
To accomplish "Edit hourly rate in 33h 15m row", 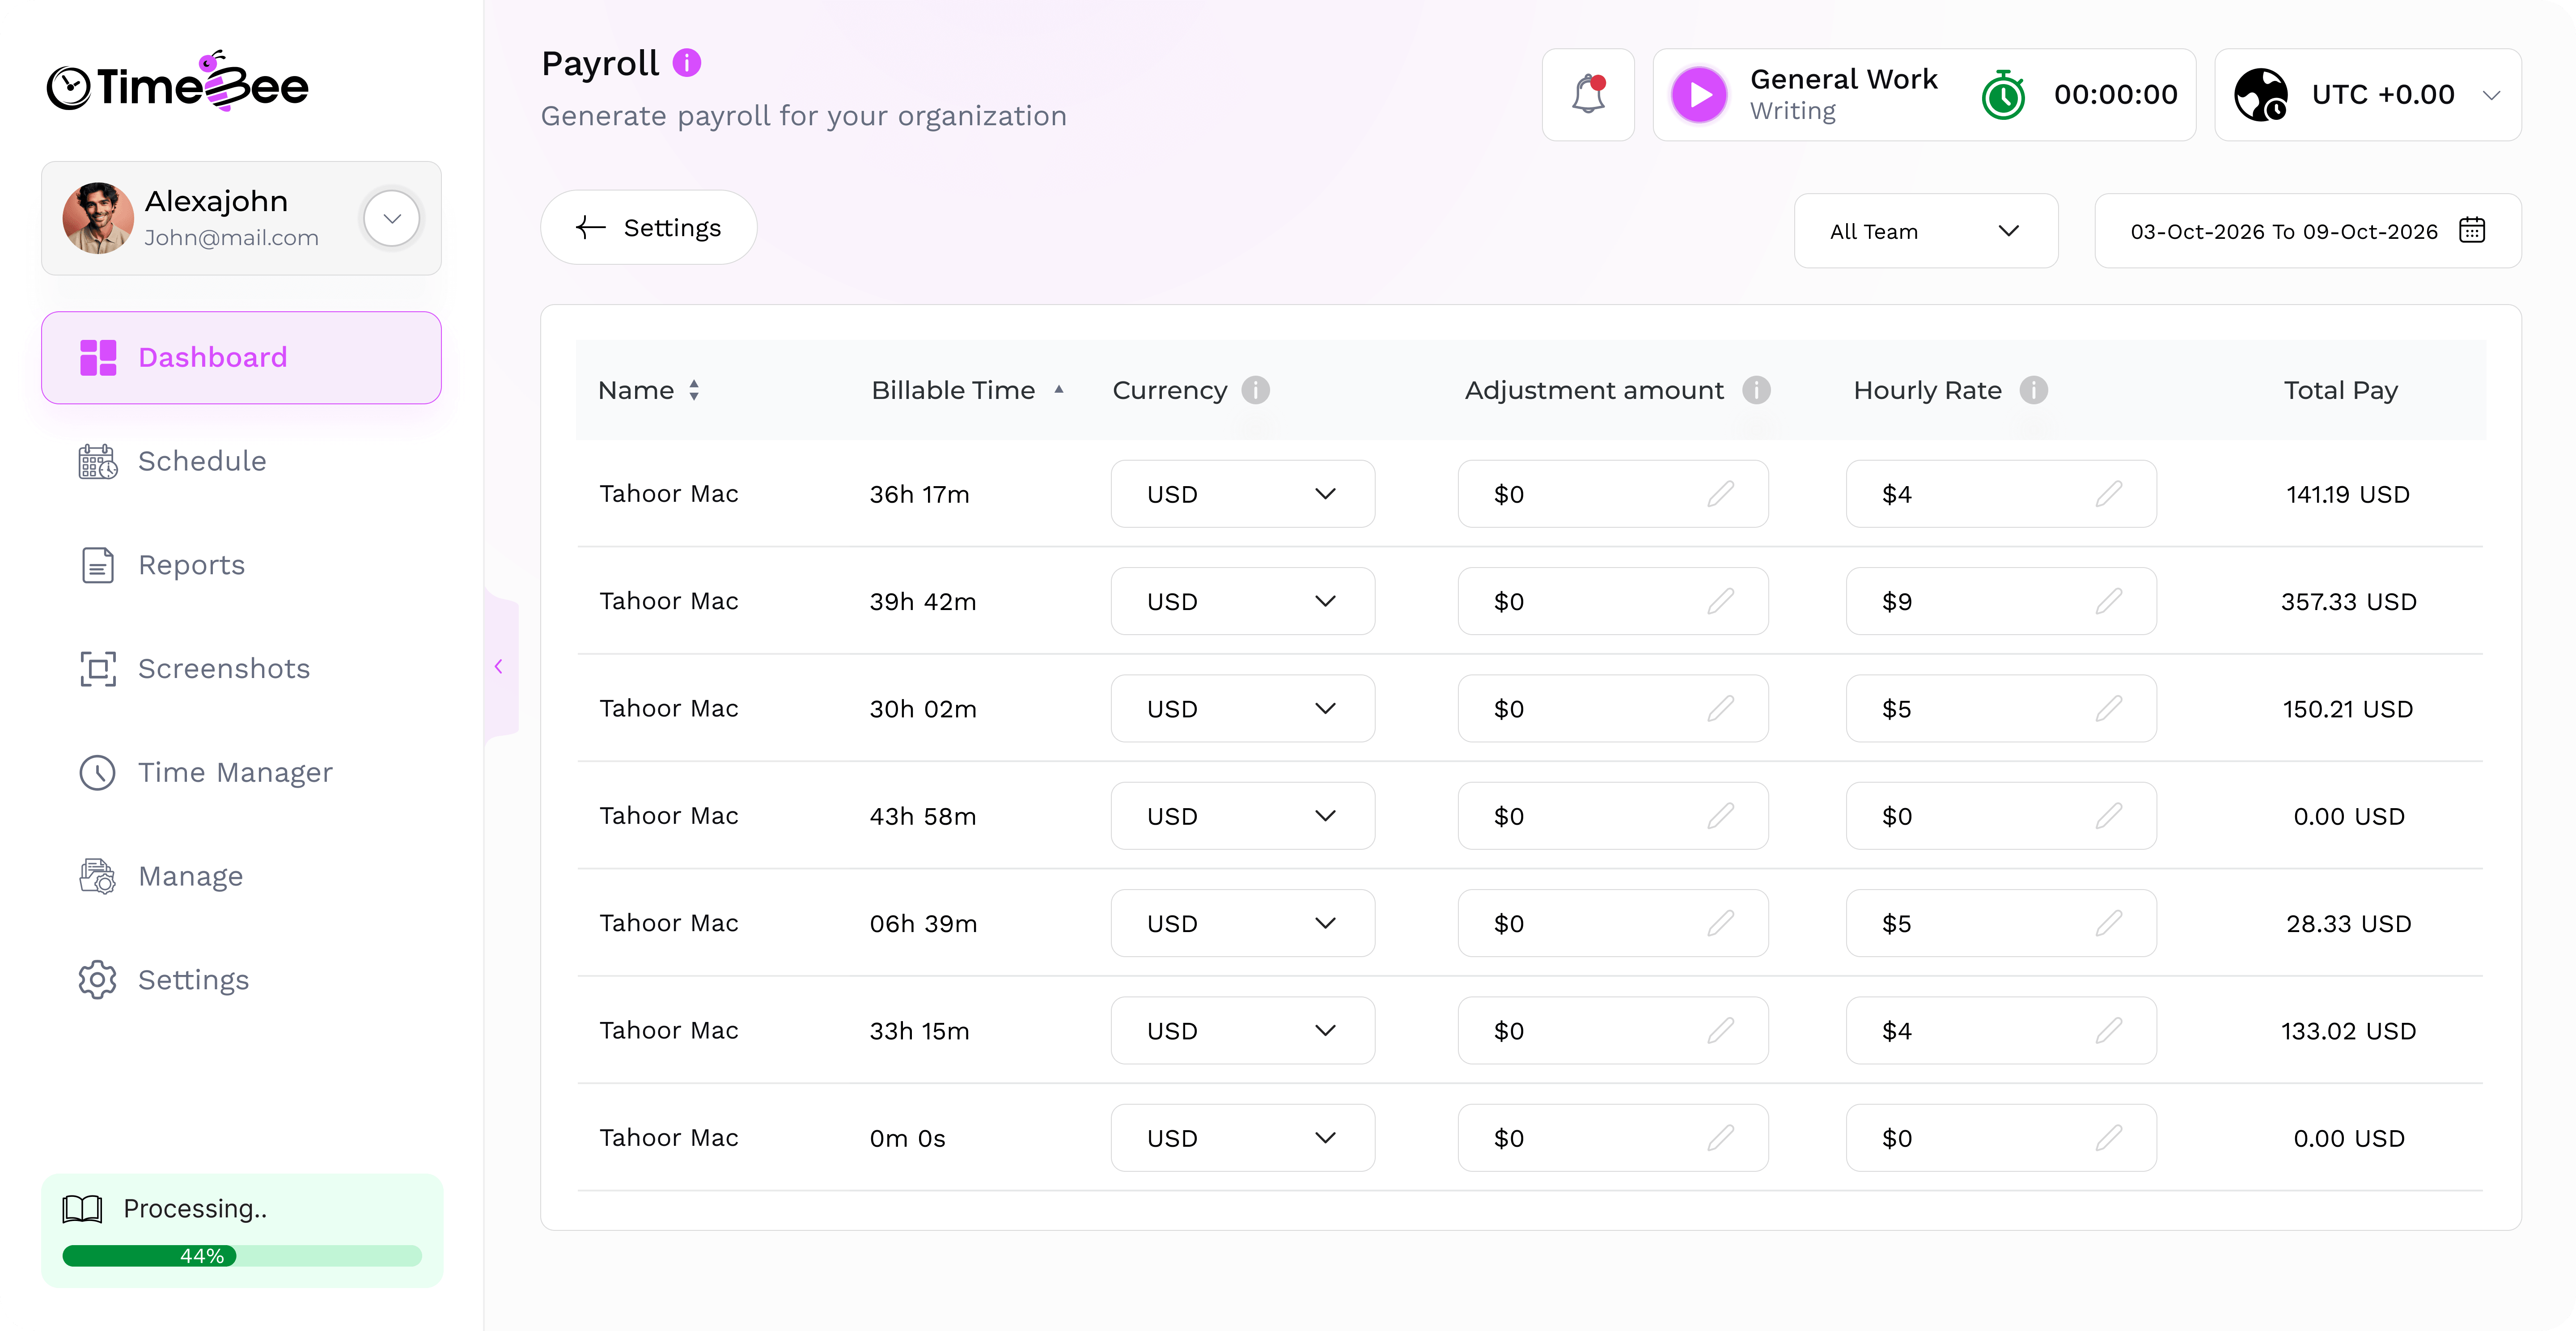I will pos(2108,1030).
